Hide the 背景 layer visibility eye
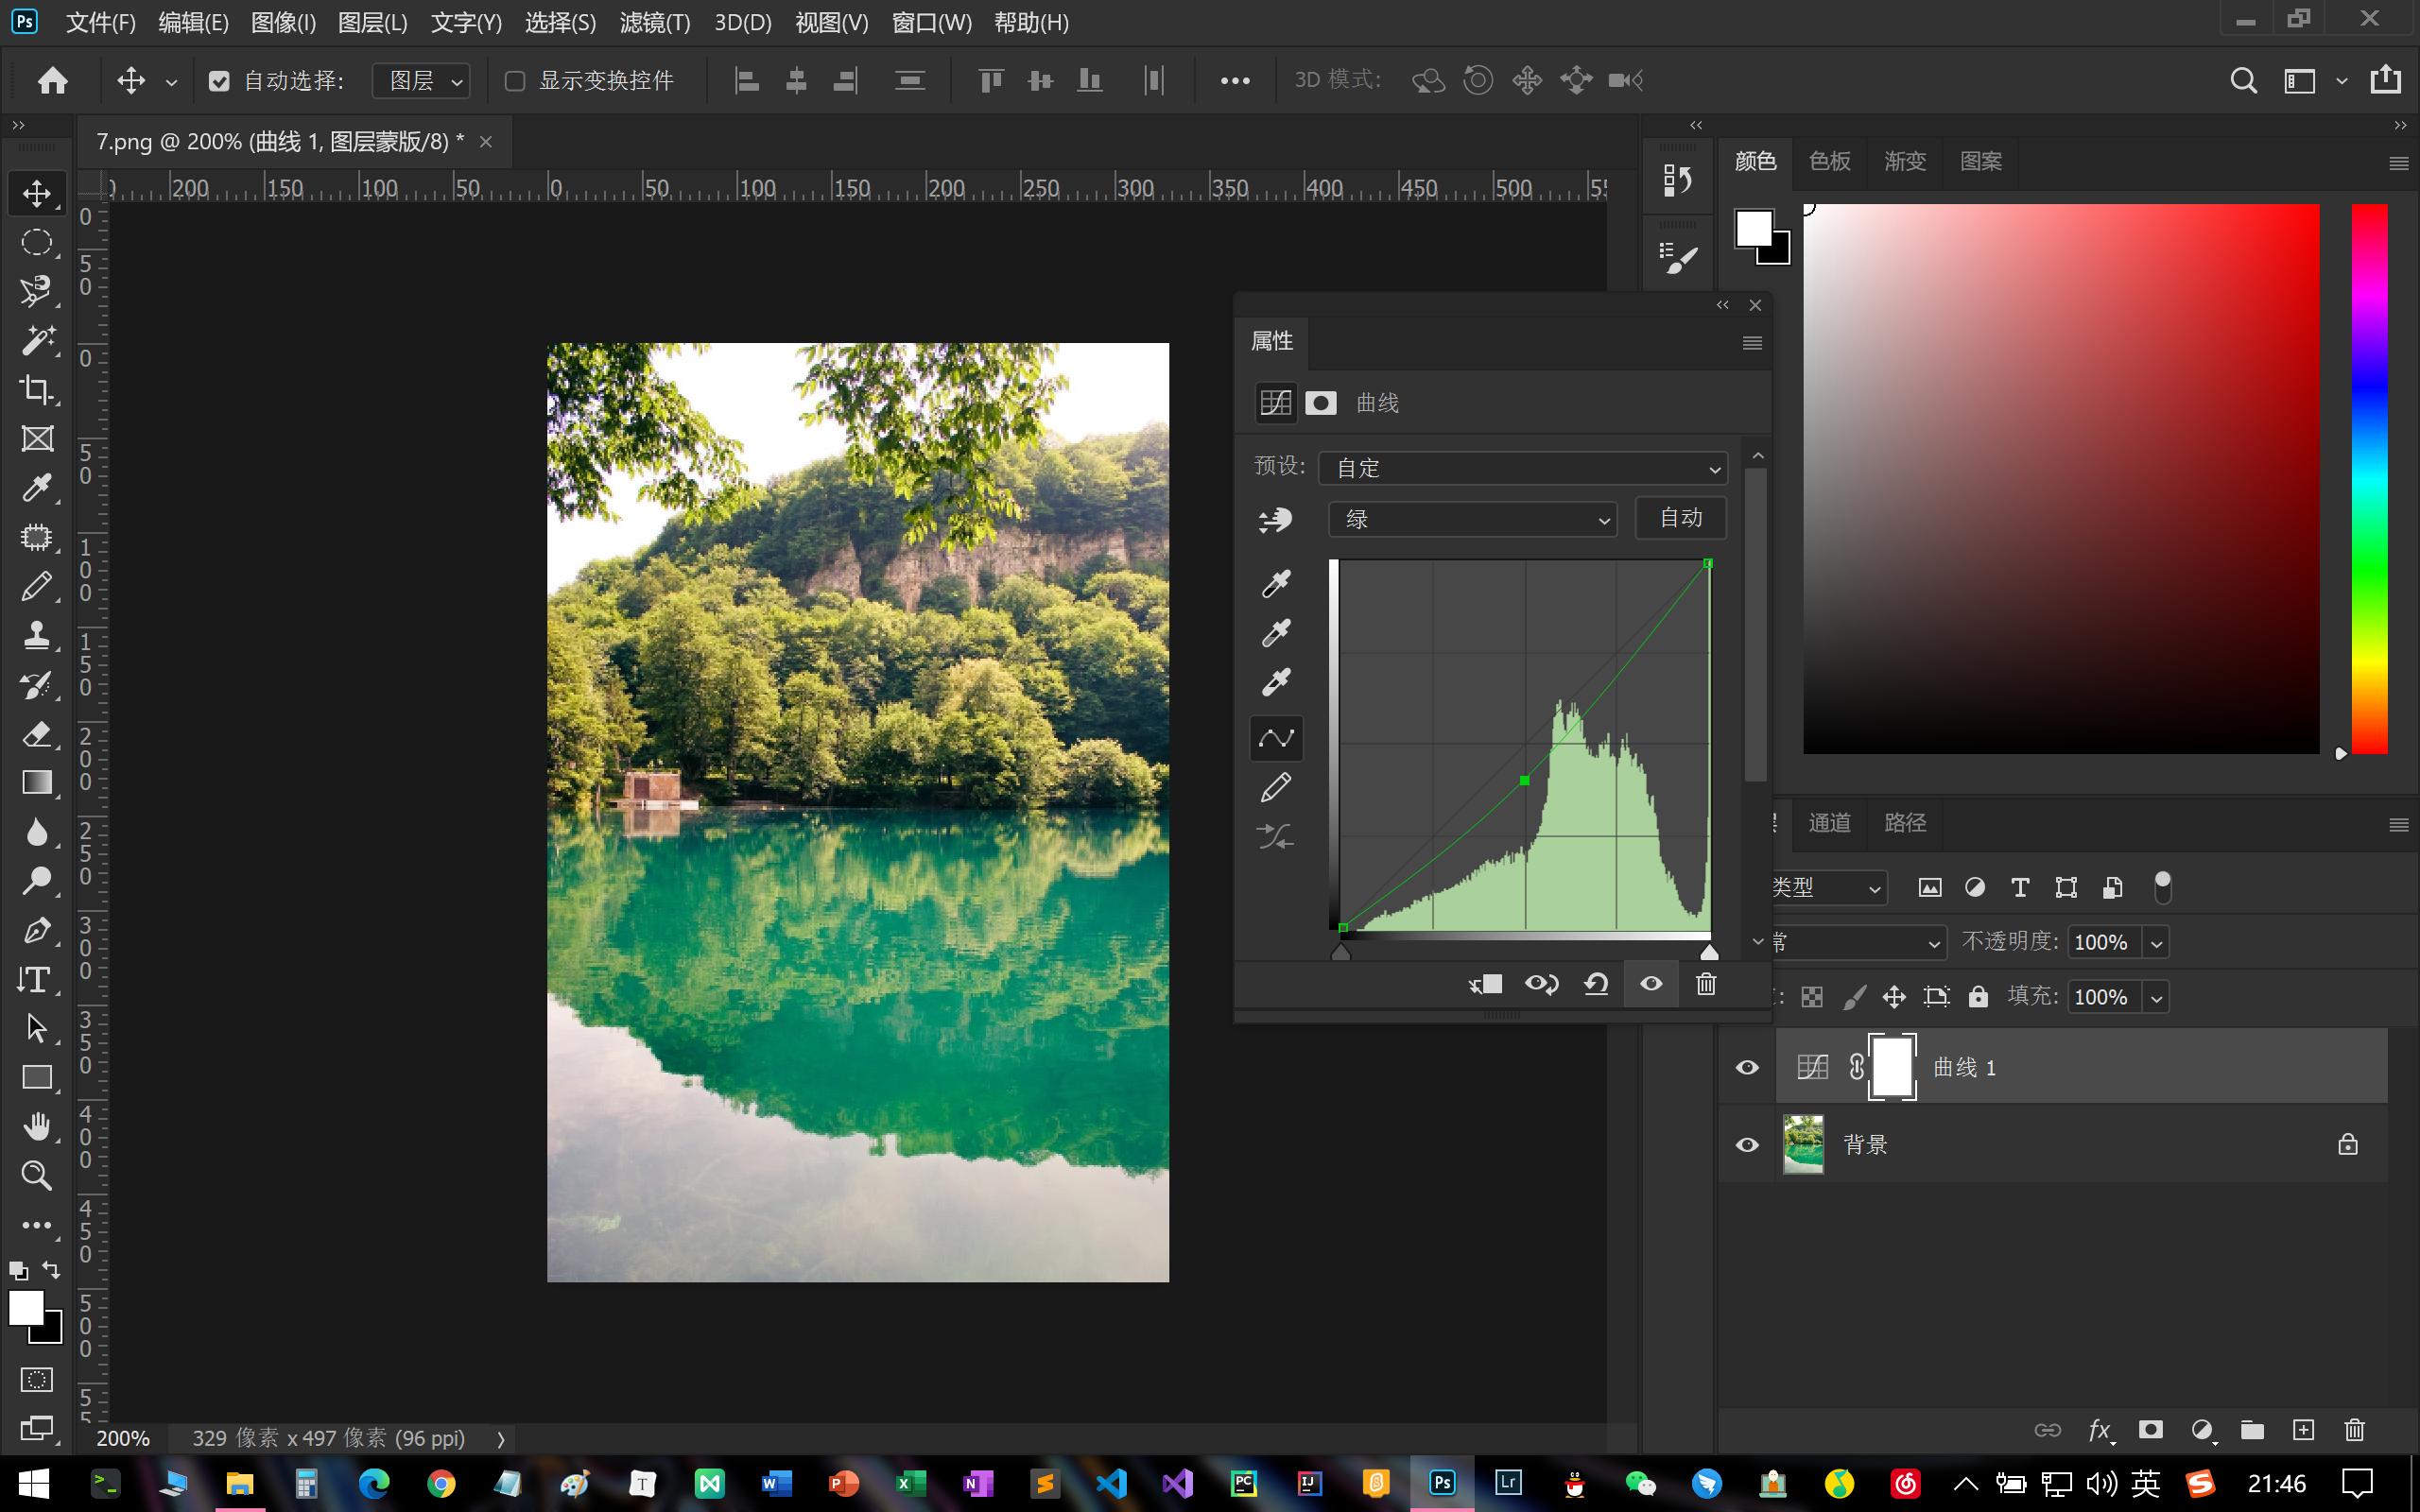 click(1747, 1144)
